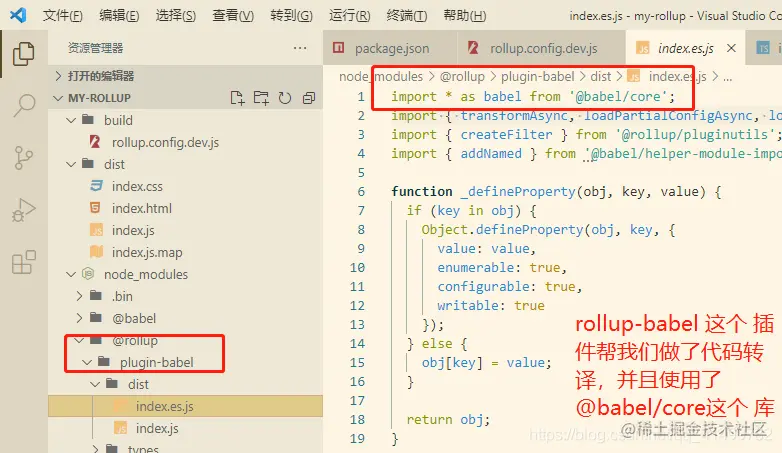Open the 转到(G) menu
This screenshot has height=453, width=782.
[291, 15]
